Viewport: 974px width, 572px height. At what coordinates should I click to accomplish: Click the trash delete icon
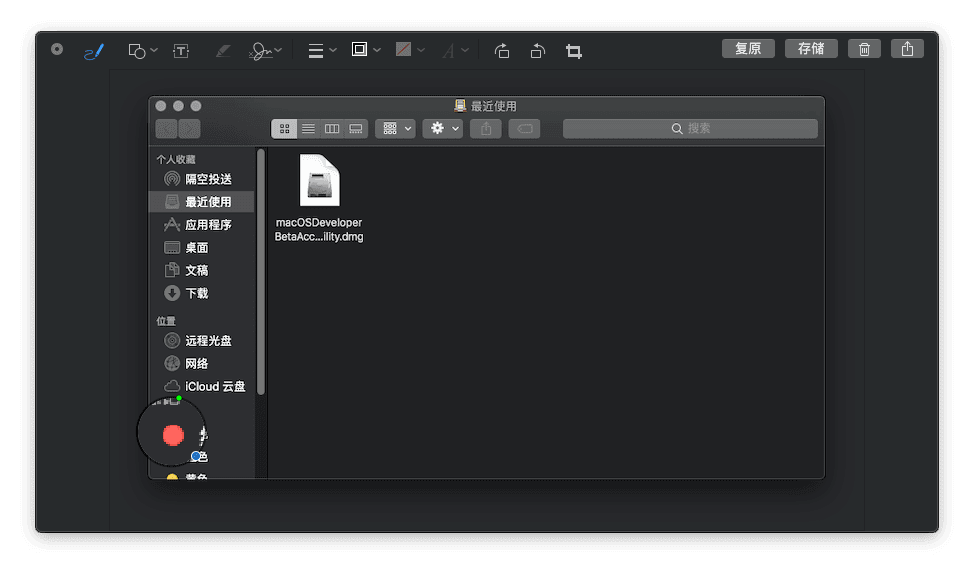pyautogui.click(x=865, y=49)
